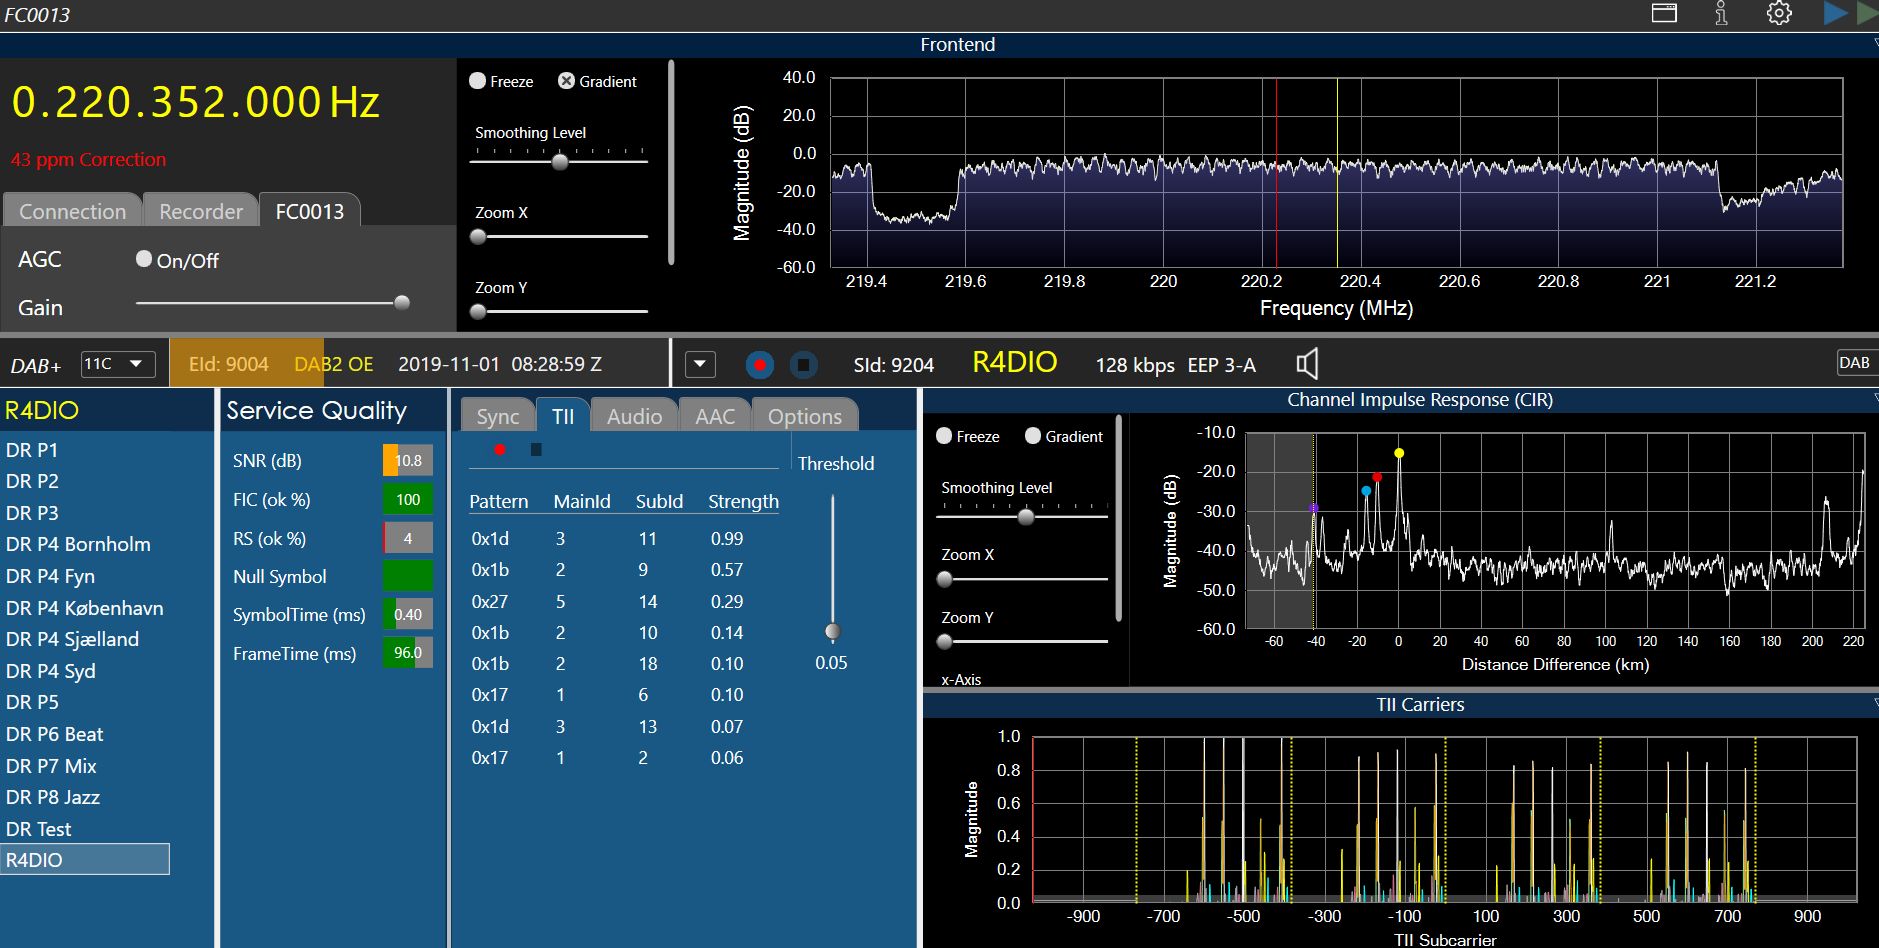Toggle the AGC On/Off switch
The image size is (1879, 948).
pyautogui.click(x=144, y=260)
